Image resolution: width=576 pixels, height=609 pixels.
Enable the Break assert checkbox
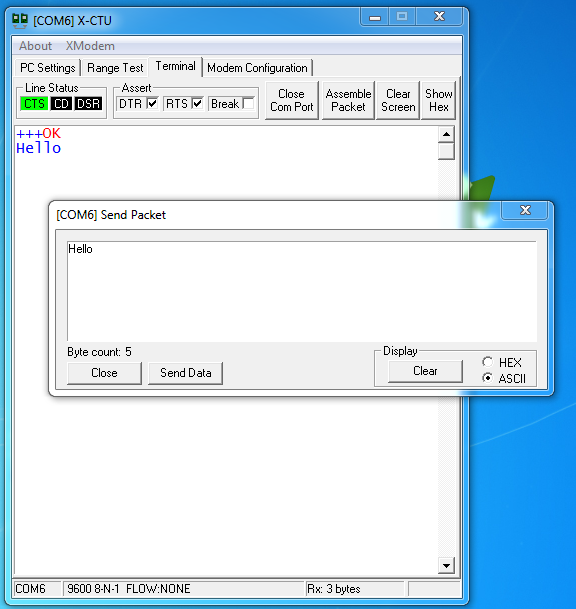pyautogui.click(x=248, y=104)
